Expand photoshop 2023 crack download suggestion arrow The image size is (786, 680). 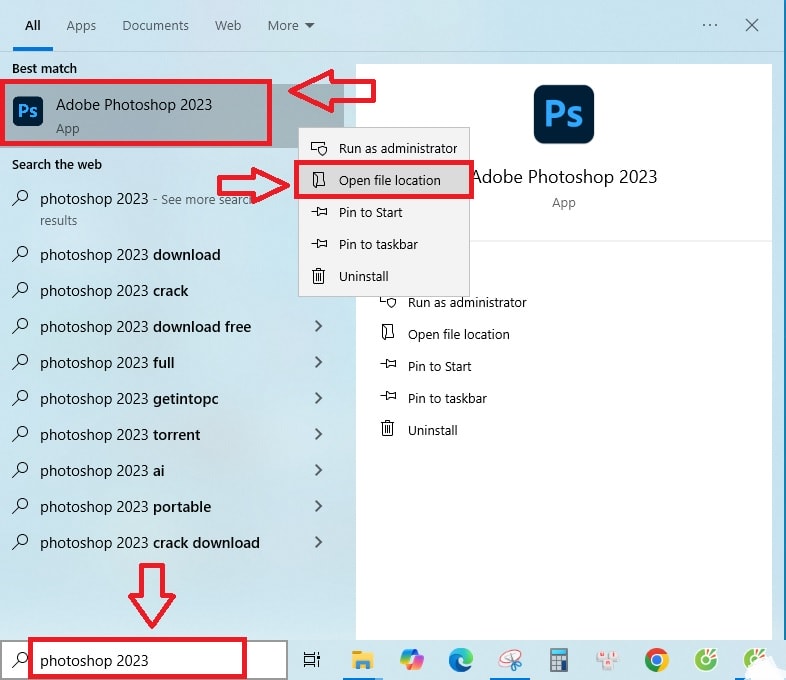(x=318, y=542)
